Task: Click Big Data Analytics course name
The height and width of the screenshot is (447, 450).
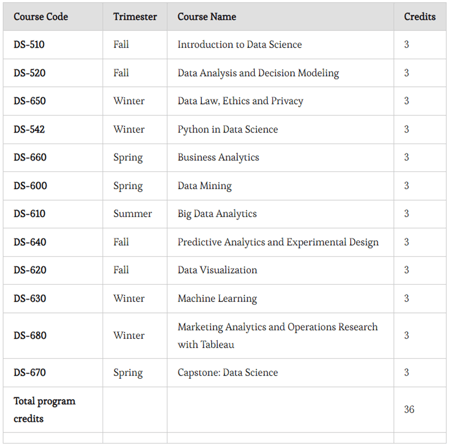Action: 217,214
